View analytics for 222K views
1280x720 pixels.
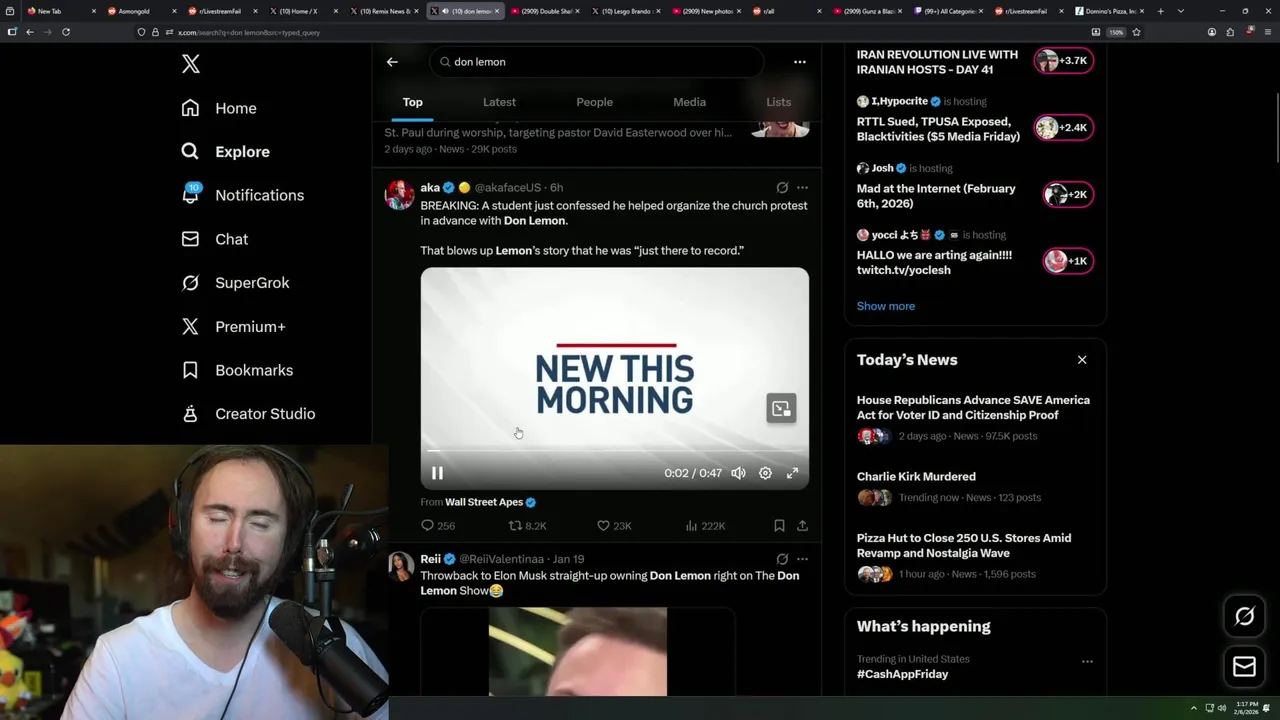pyautogui.click(x=705, y=526)
